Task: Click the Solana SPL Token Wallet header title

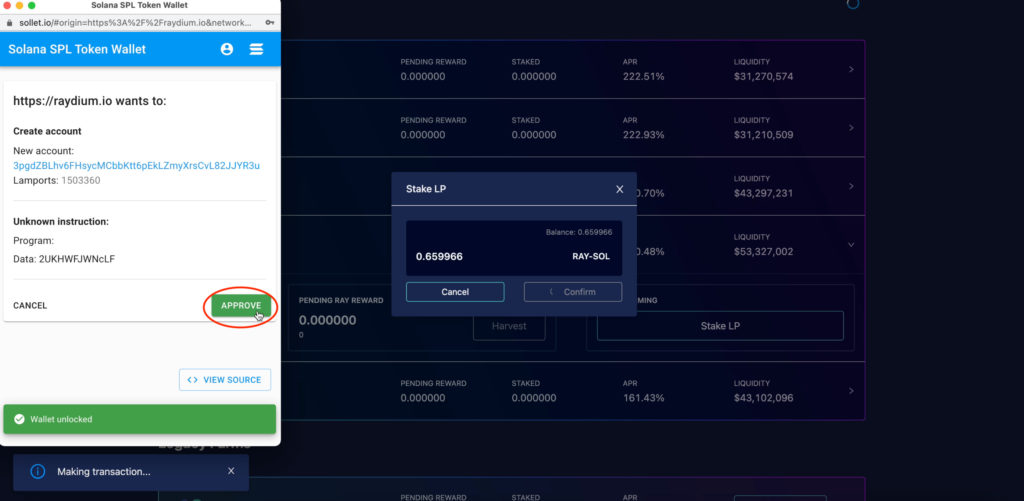Action: 77,49
